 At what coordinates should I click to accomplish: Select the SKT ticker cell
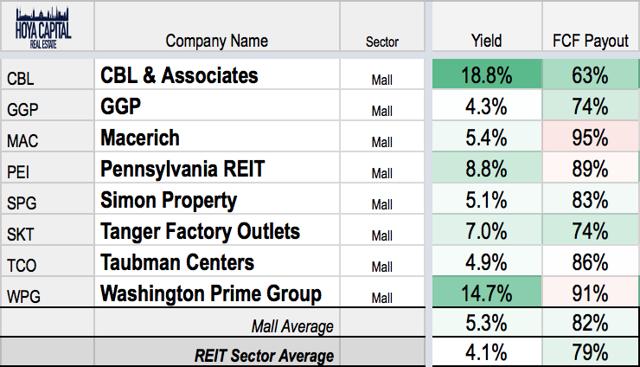pyautogui.click(x=47, y=230)
